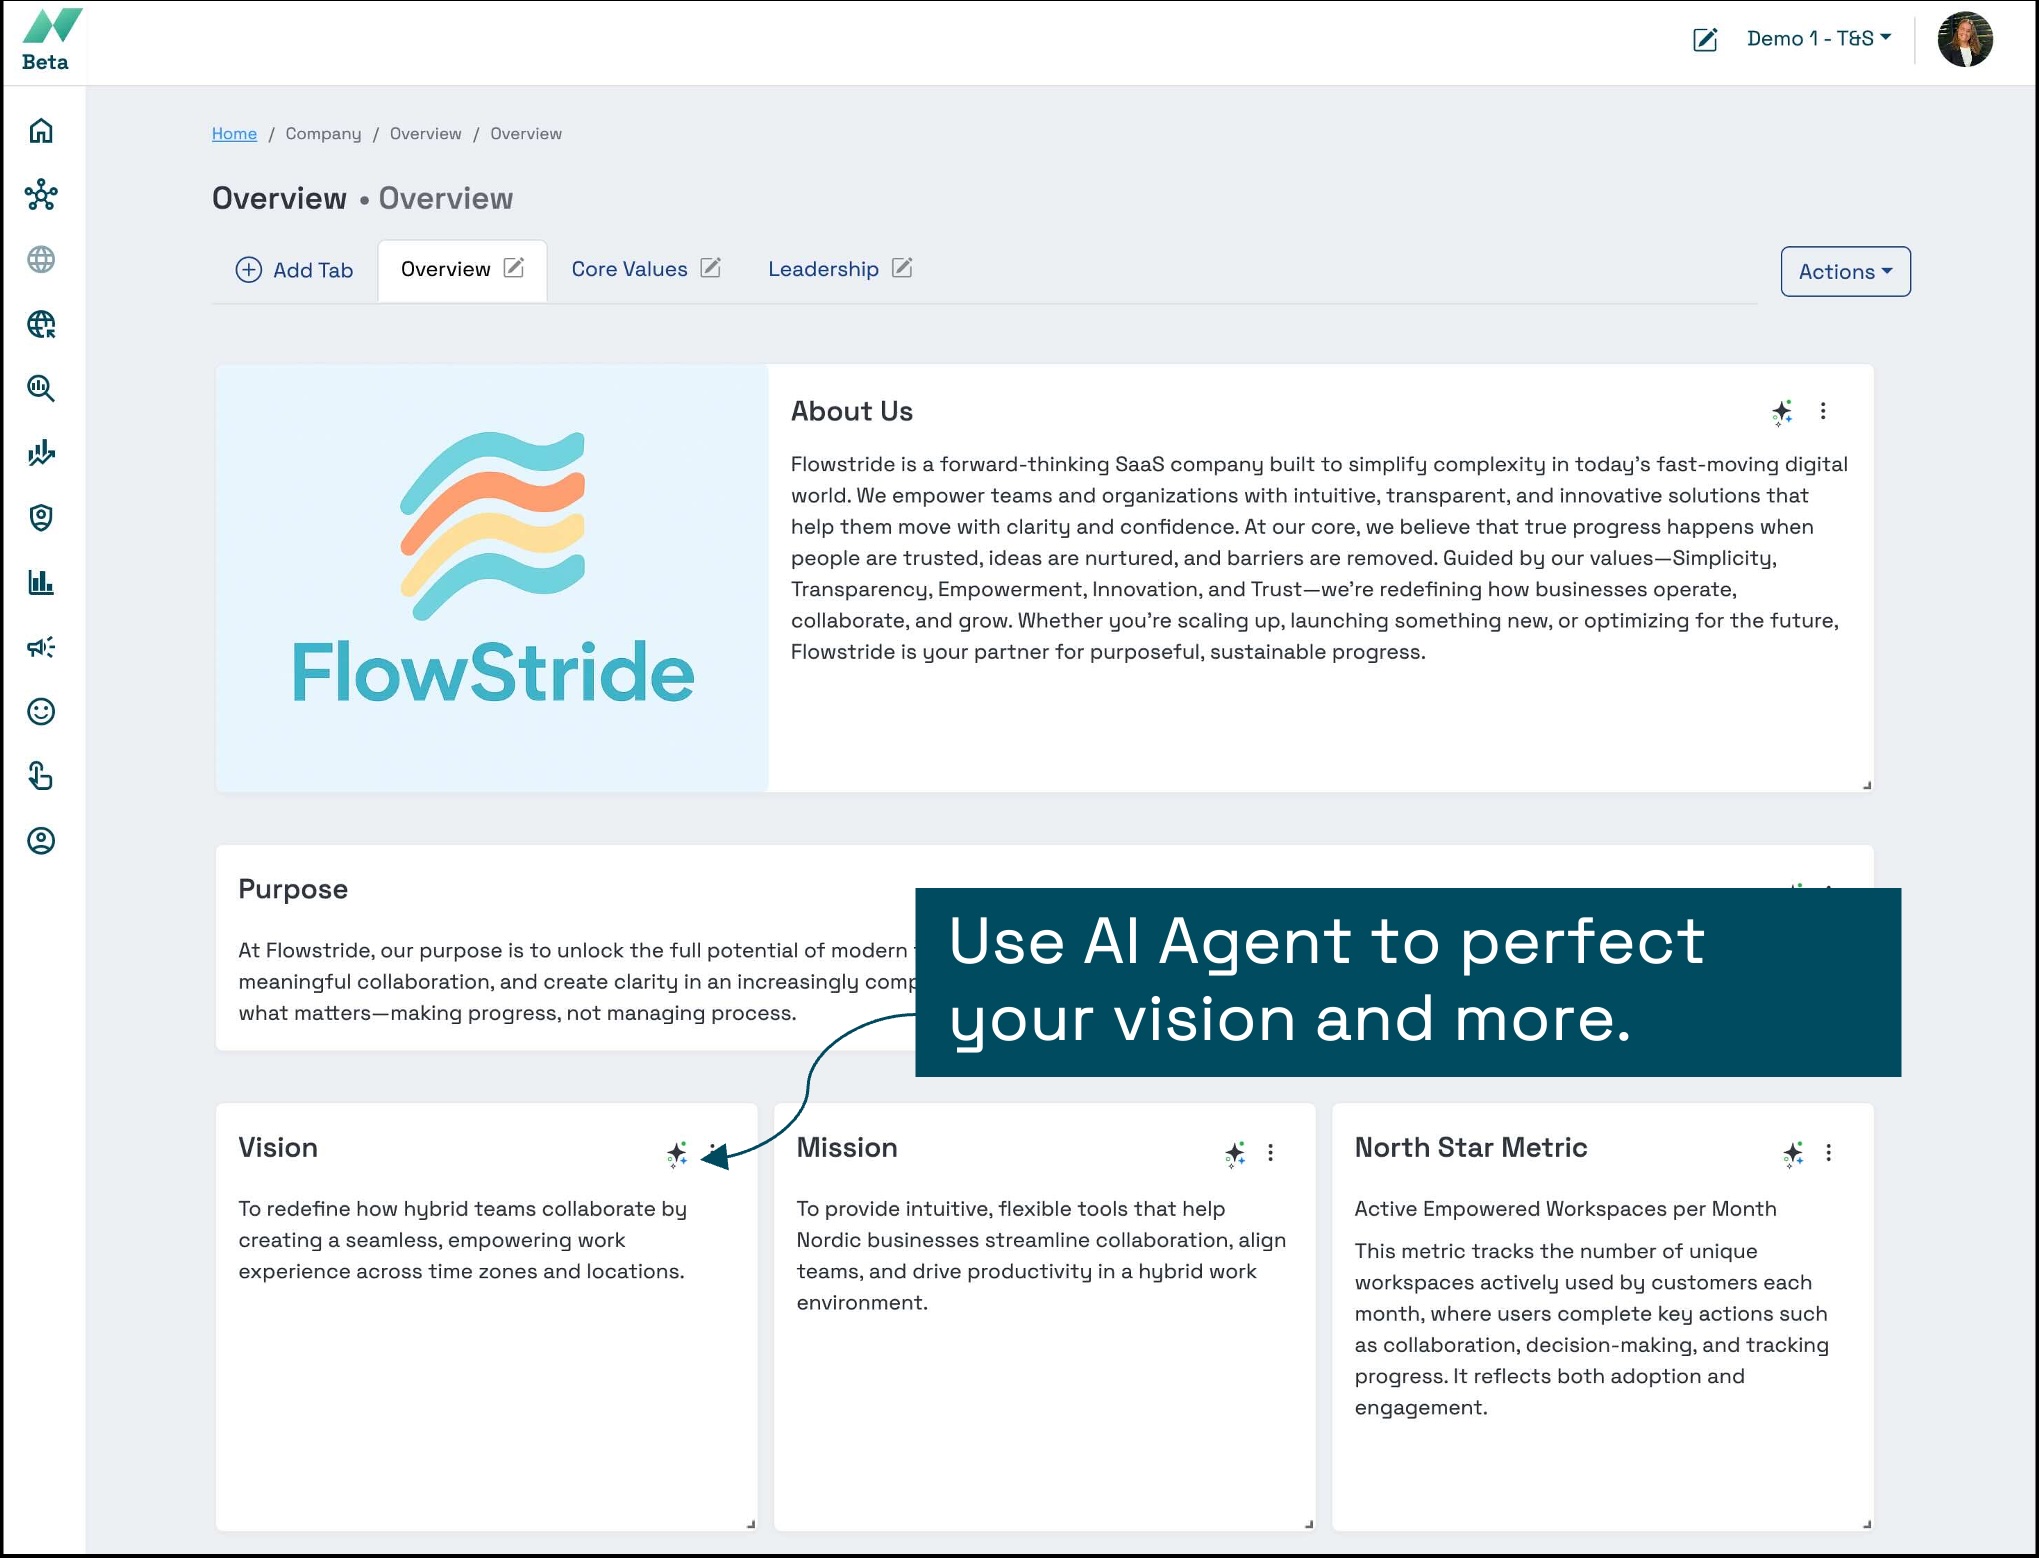Expand the Actions dropdown
This screenshot has width=2039, height=1558.
[x=1845, y=272]
